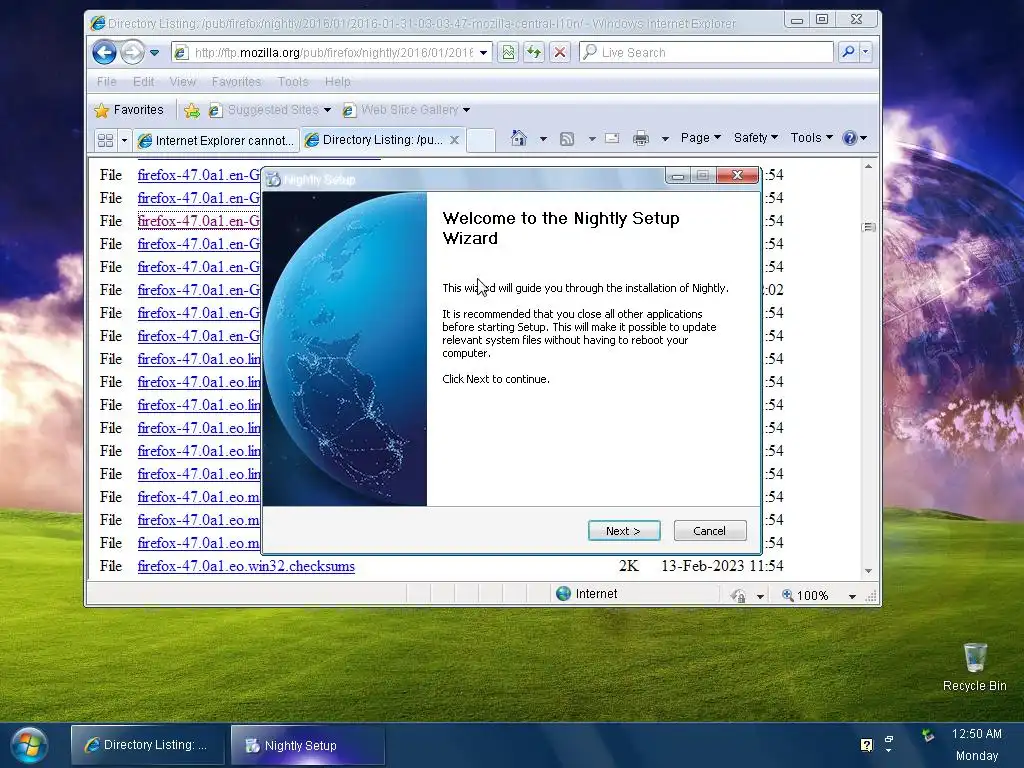Click Next in Nightly Setup wizard
This screenshot has height=768, width=1024.
coord(624,531)
